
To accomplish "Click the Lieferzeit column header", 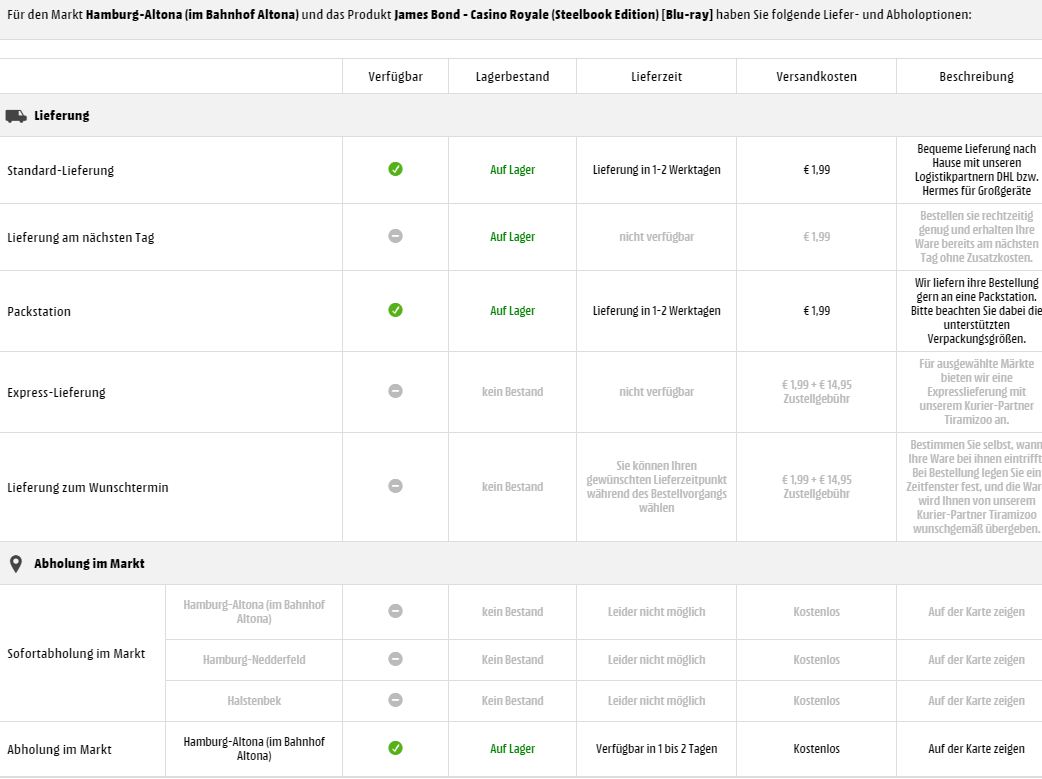I will 656,77.
